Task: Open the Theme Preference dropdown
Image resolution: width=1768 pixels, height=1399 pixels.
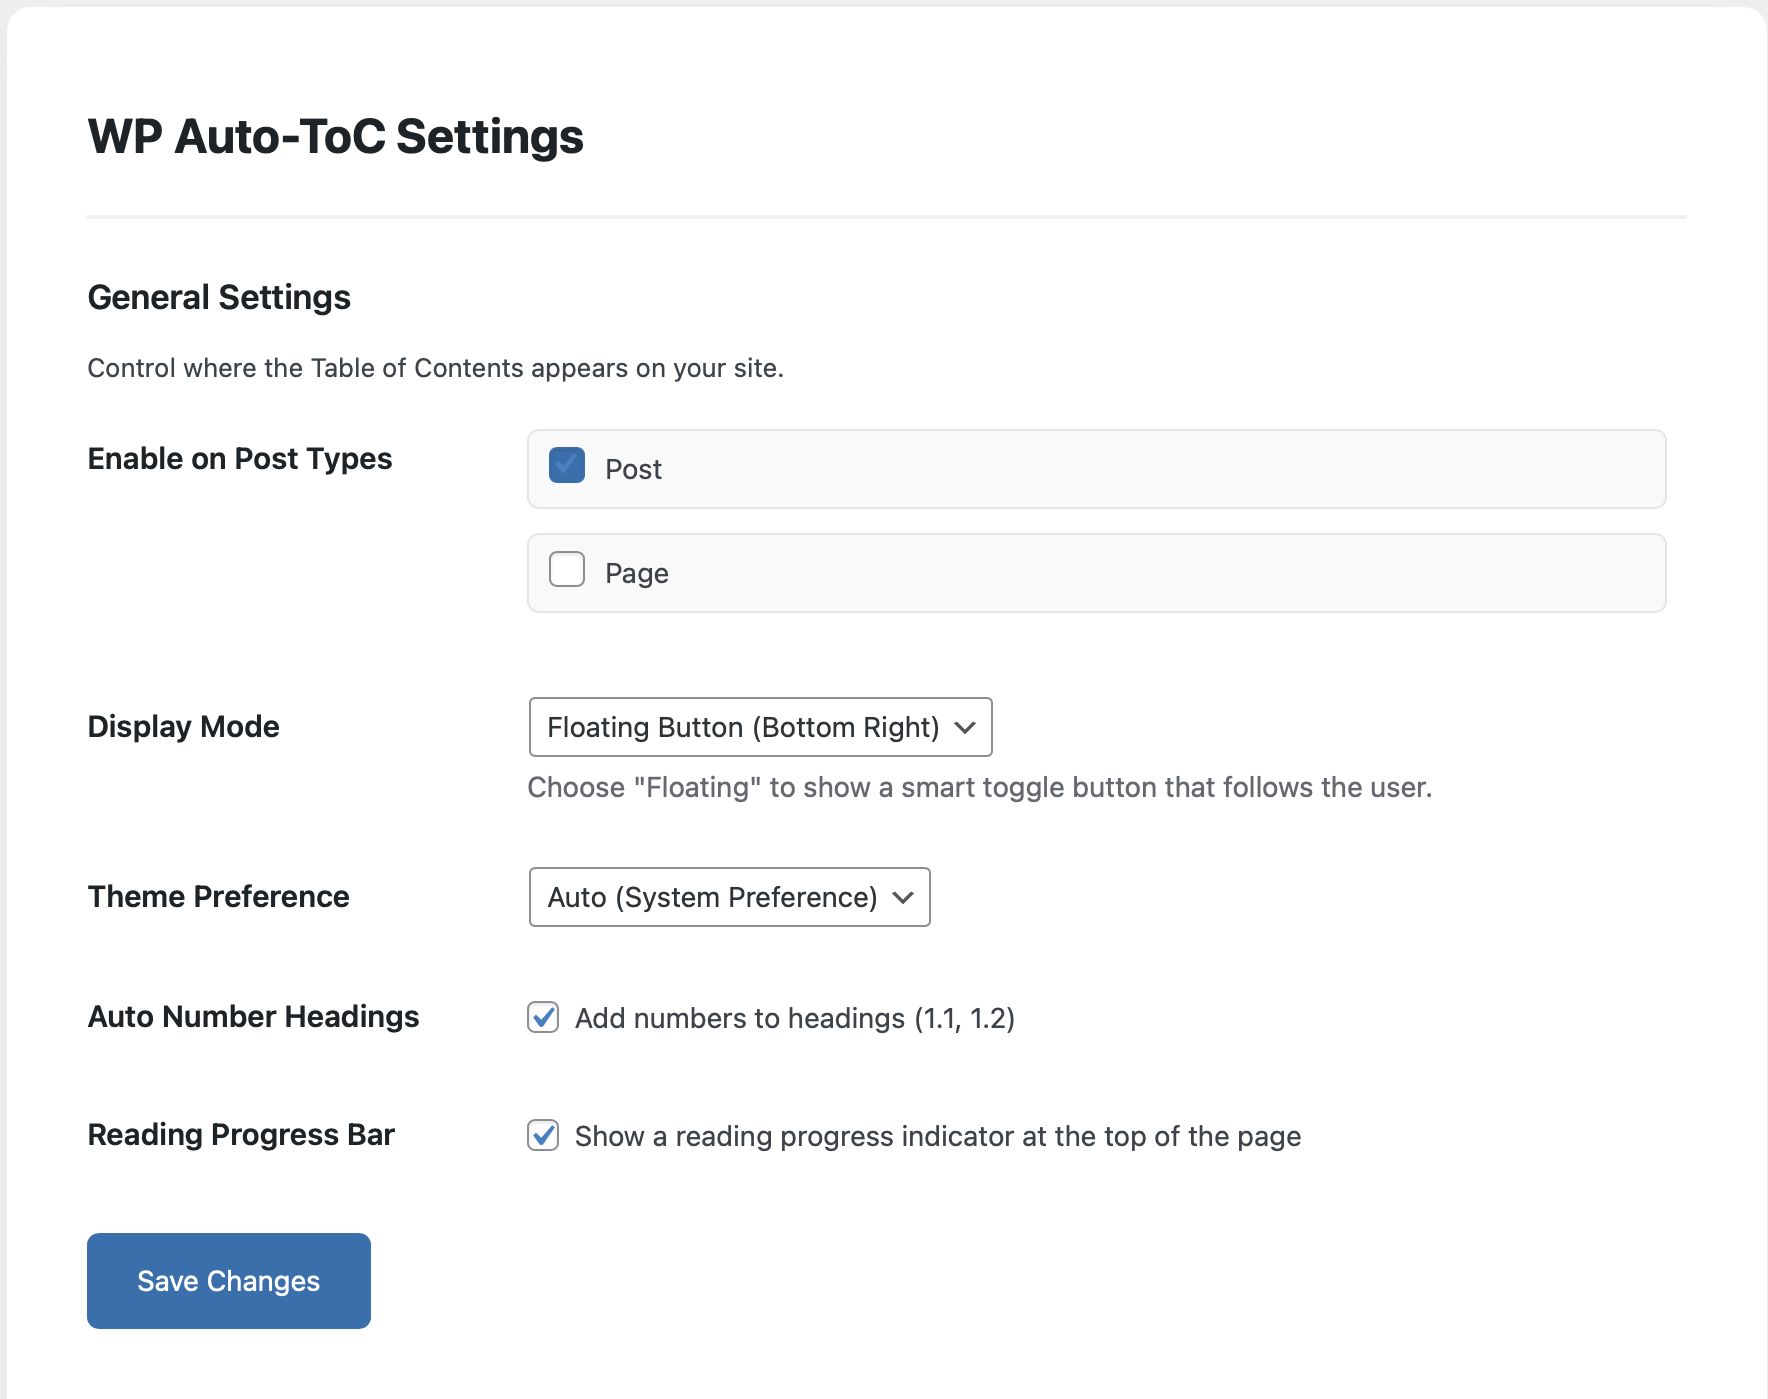Action: pos(728,897)
